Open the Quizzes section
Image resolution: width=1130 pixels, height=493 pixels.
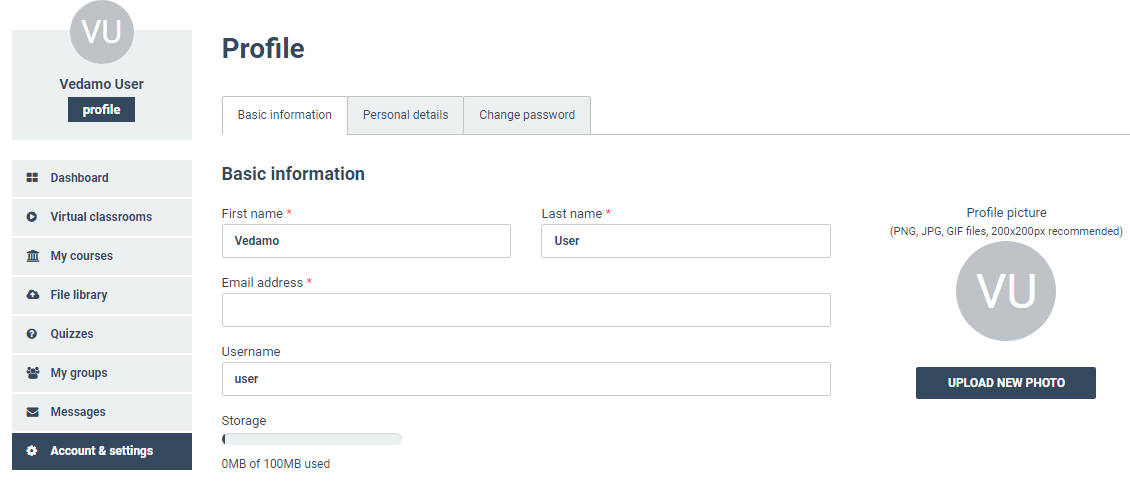[x=102, y=334]
